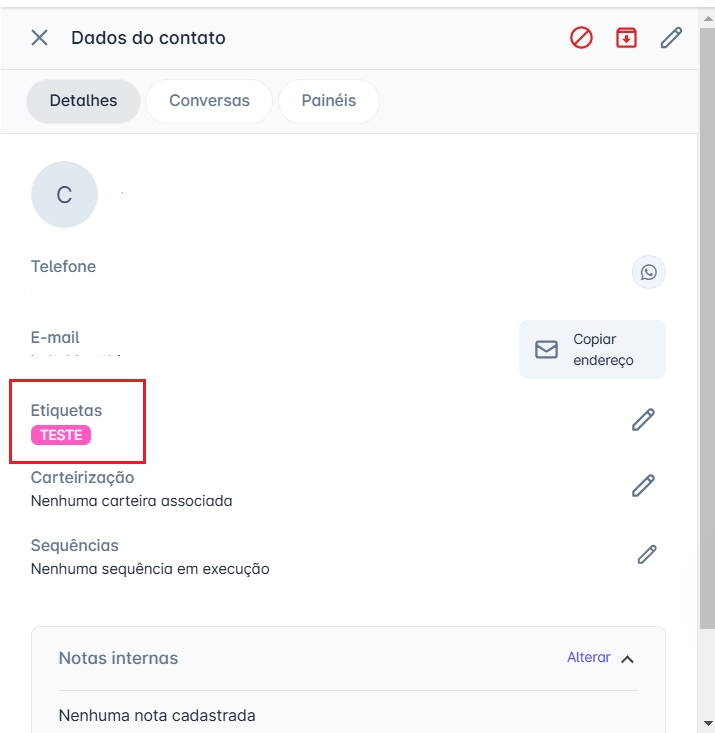The width and height of the screenshot is (715, 733).
Task: Click the Notas internas section heading
Action: tap(118, 658)
